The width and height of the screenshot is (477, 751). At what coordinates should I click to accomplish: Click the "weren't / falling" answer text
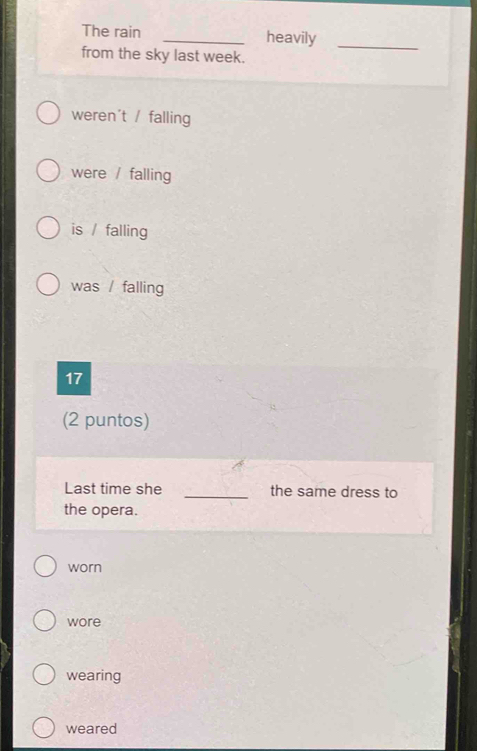[131, 116]
